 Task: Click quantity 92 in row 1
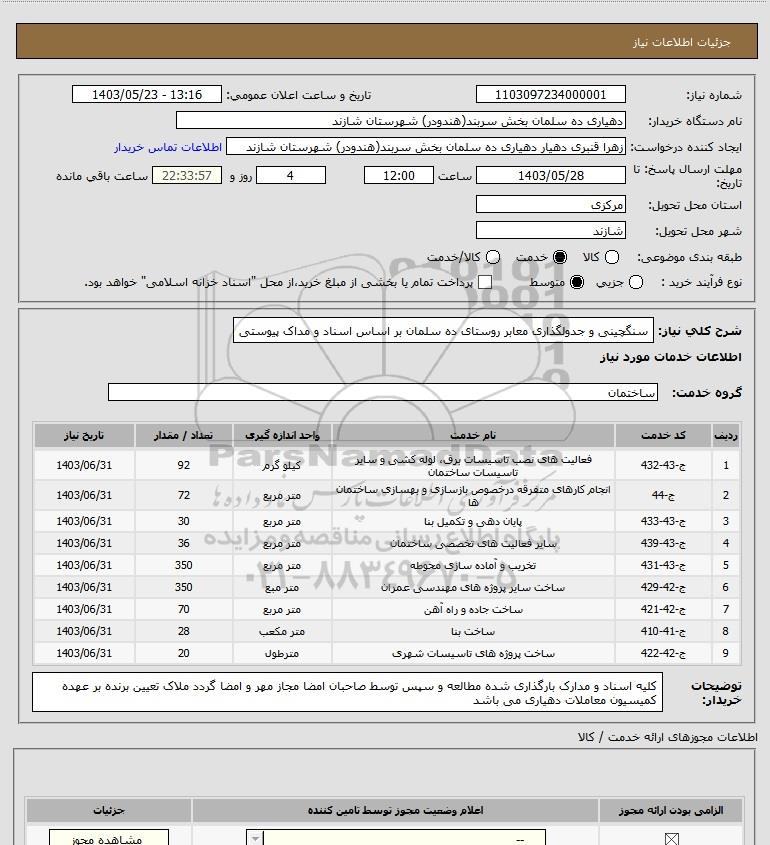(x=184, y=465)
